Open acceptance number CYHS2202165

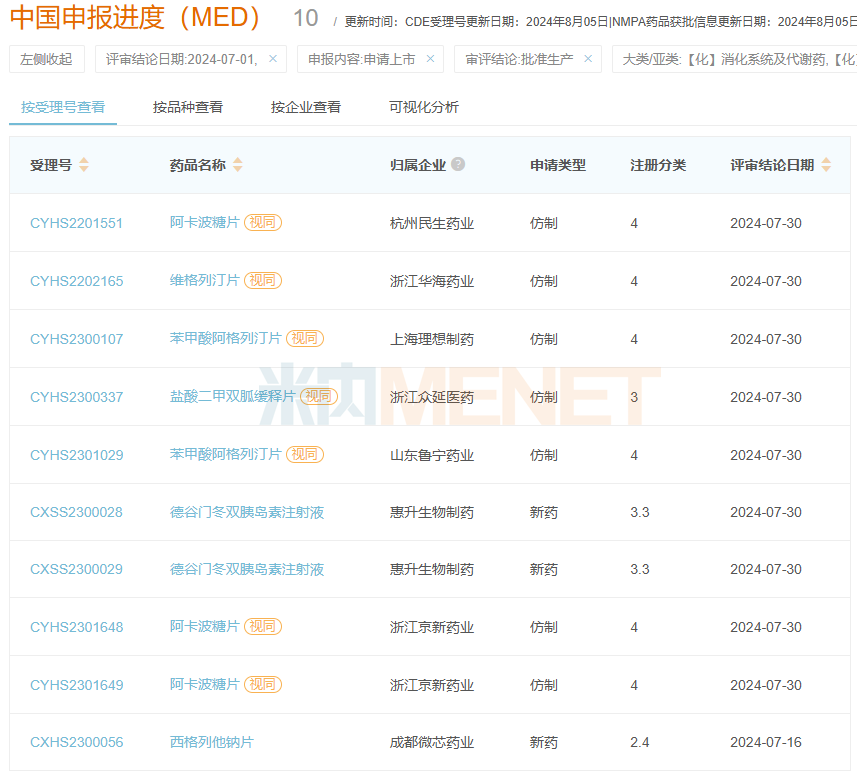point(77,281)
